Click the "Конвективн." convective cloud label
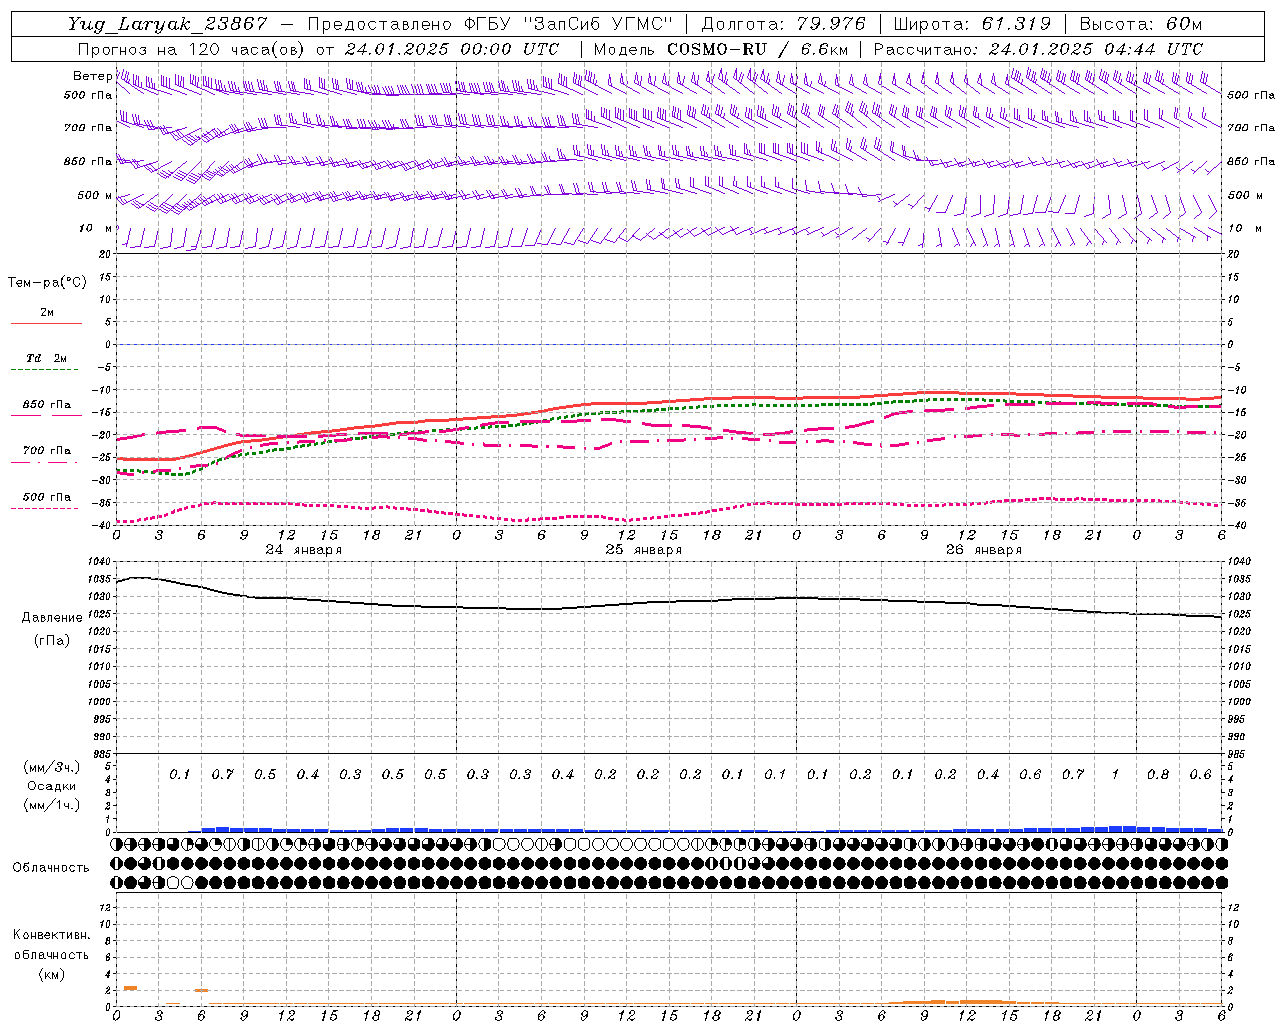Image resolution: width=1280 pixels, height=1024 pixels. pos(51,935)
